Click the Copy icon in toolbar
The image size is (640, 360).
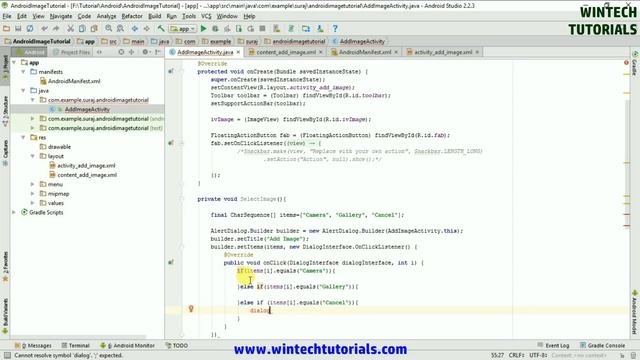click(x=82, y=29)
